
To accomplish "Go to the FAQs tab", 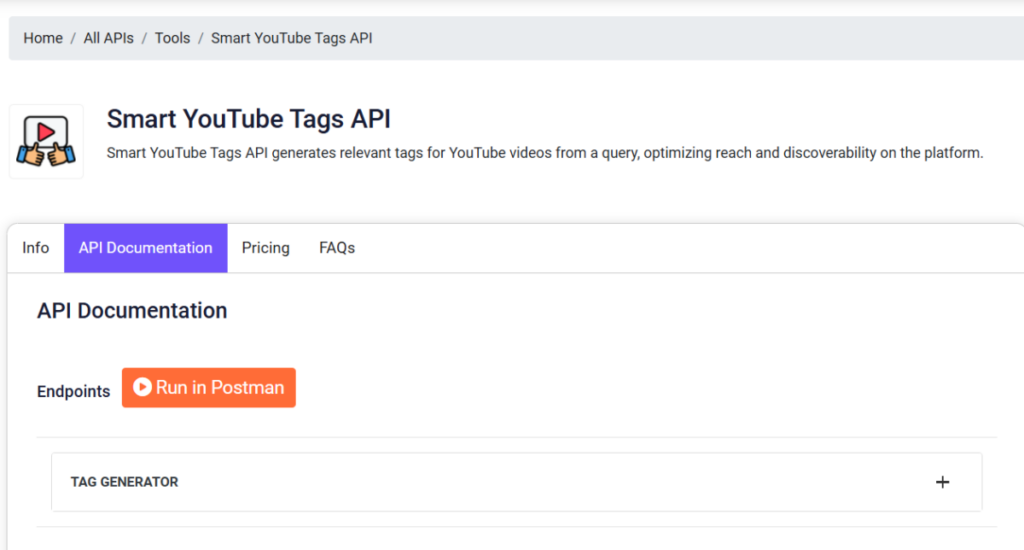I will tap(337, 248).
